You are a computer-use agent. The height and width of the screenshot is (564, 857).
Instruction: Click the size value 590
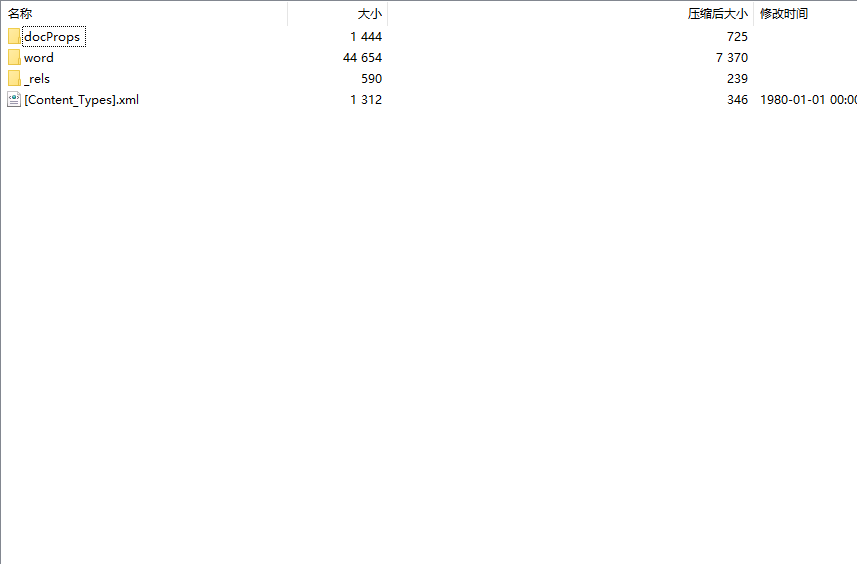pyautogui.click(x=372, y=79)
